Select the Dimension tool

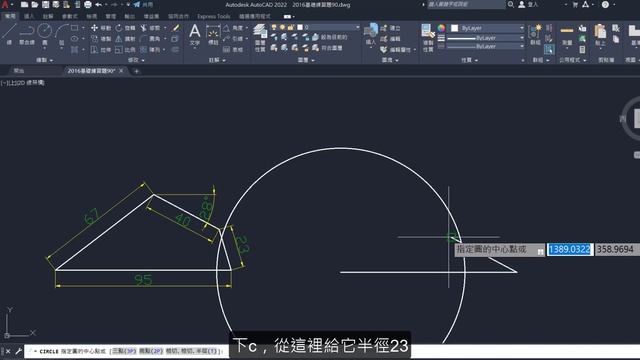(213, 34)
